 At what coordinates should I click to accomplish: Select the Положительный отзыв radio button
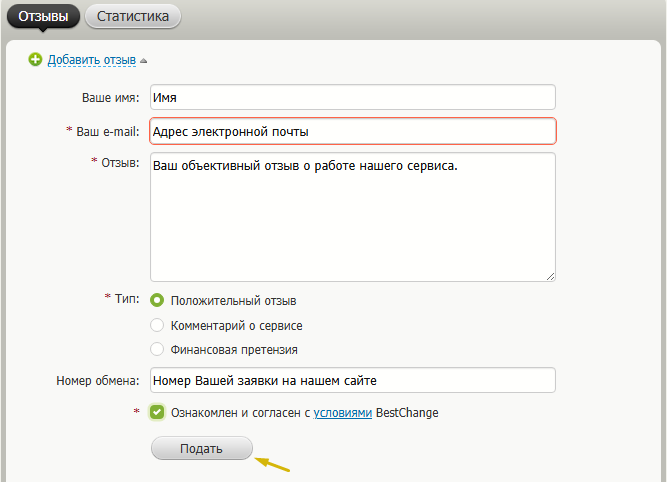(157, 300)
